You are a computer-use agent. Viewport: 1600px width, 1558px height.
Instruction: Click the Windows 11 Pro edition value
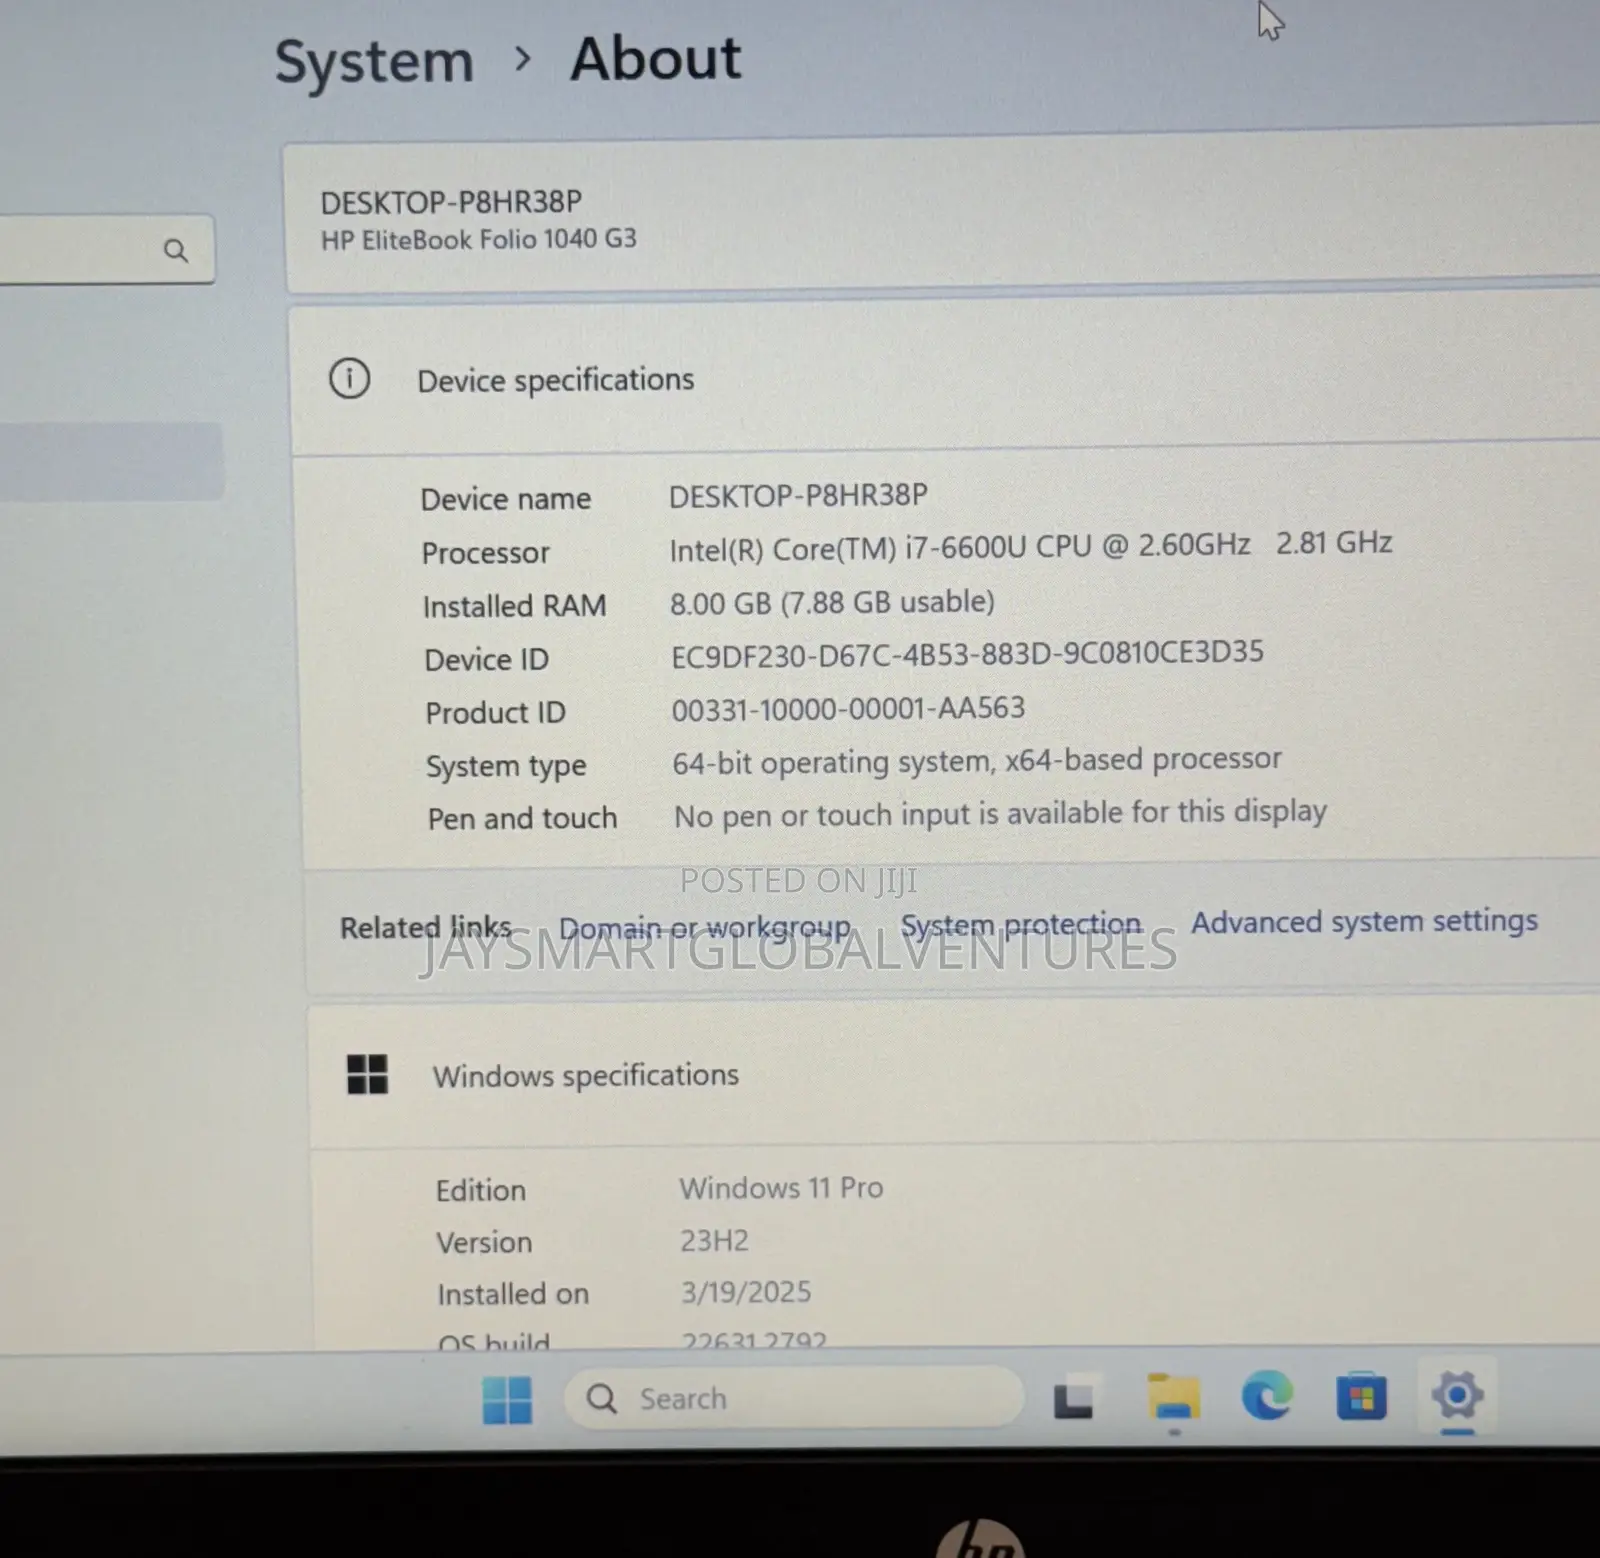click(x=781, y=1188)
